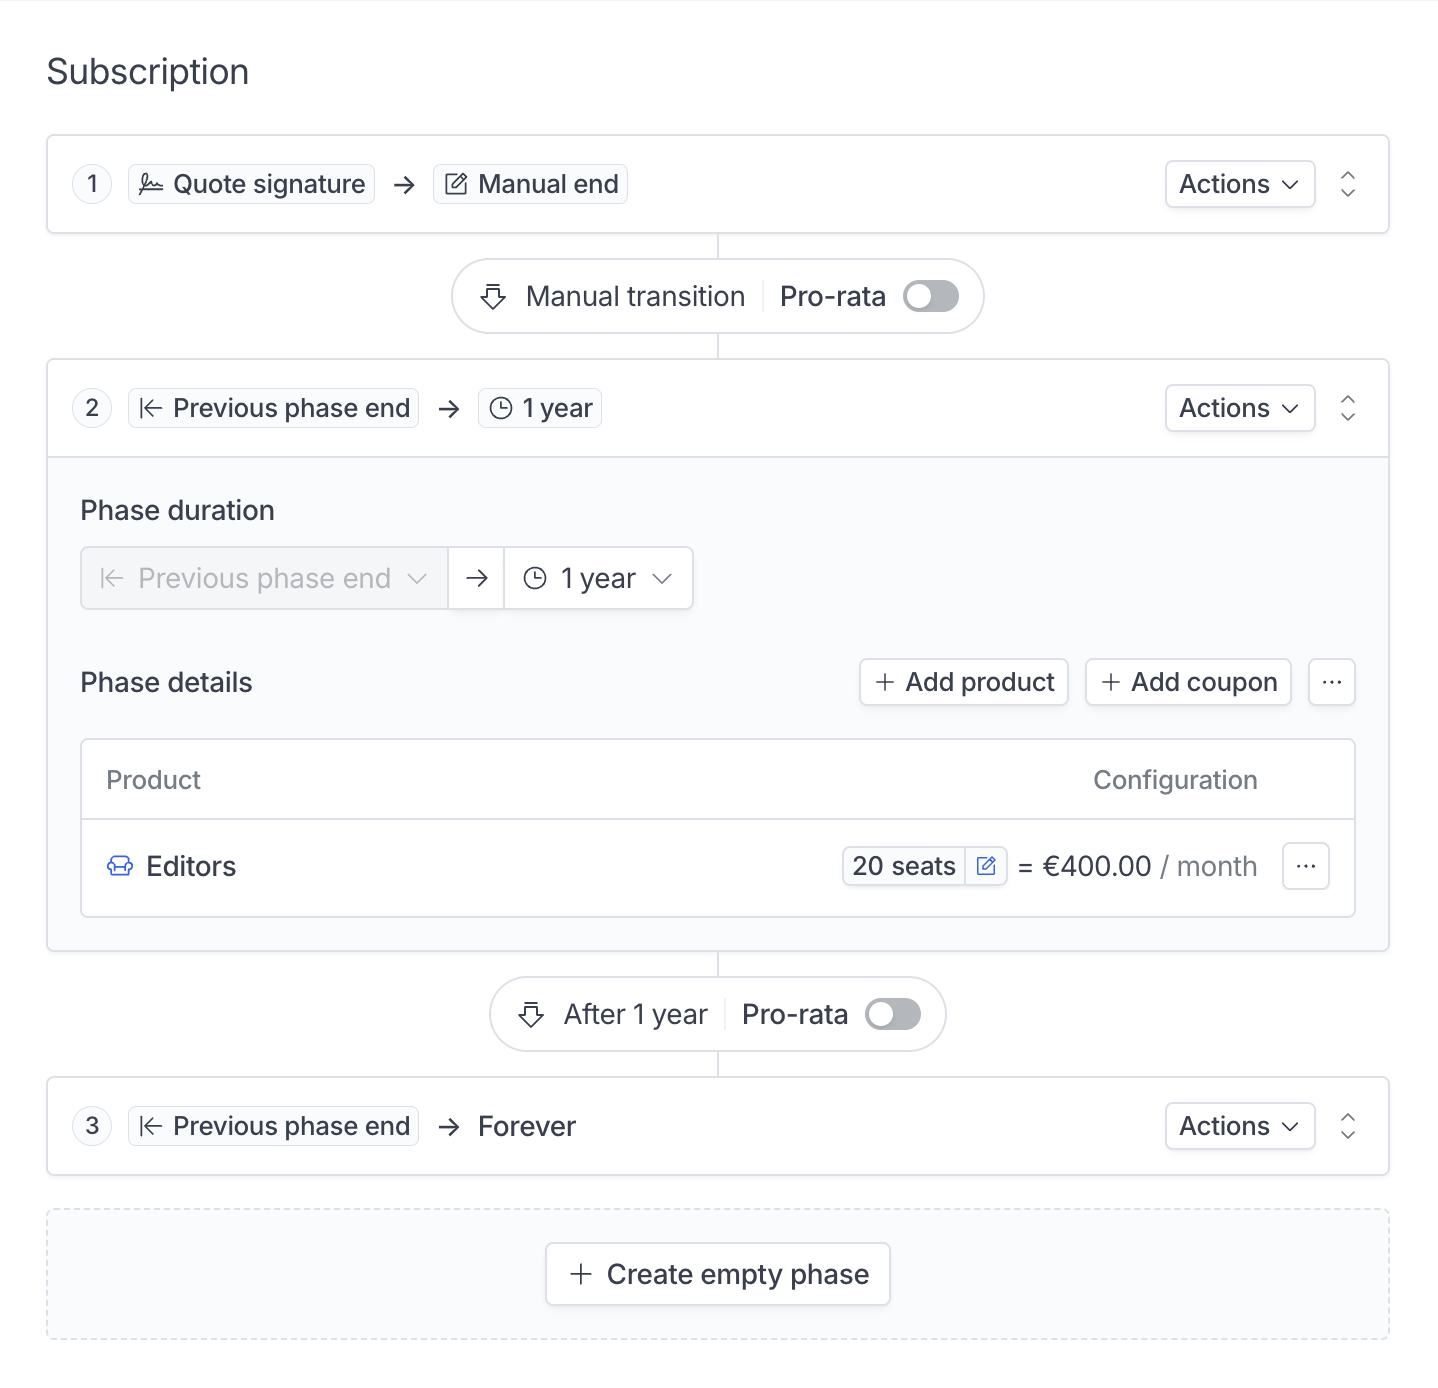Expand phase 3 using its up-down chevron
Image resolution: width=1438 pixels, height=1388 pixels.
(x=1348, y=1126)
